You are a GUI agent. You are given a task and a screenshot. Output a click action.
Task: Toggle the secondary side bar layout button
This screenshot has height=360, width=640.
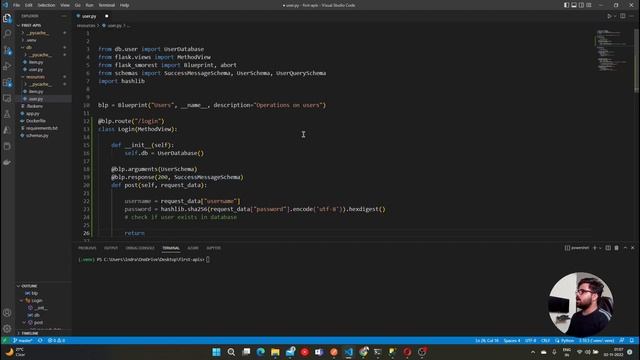[581, 5]
